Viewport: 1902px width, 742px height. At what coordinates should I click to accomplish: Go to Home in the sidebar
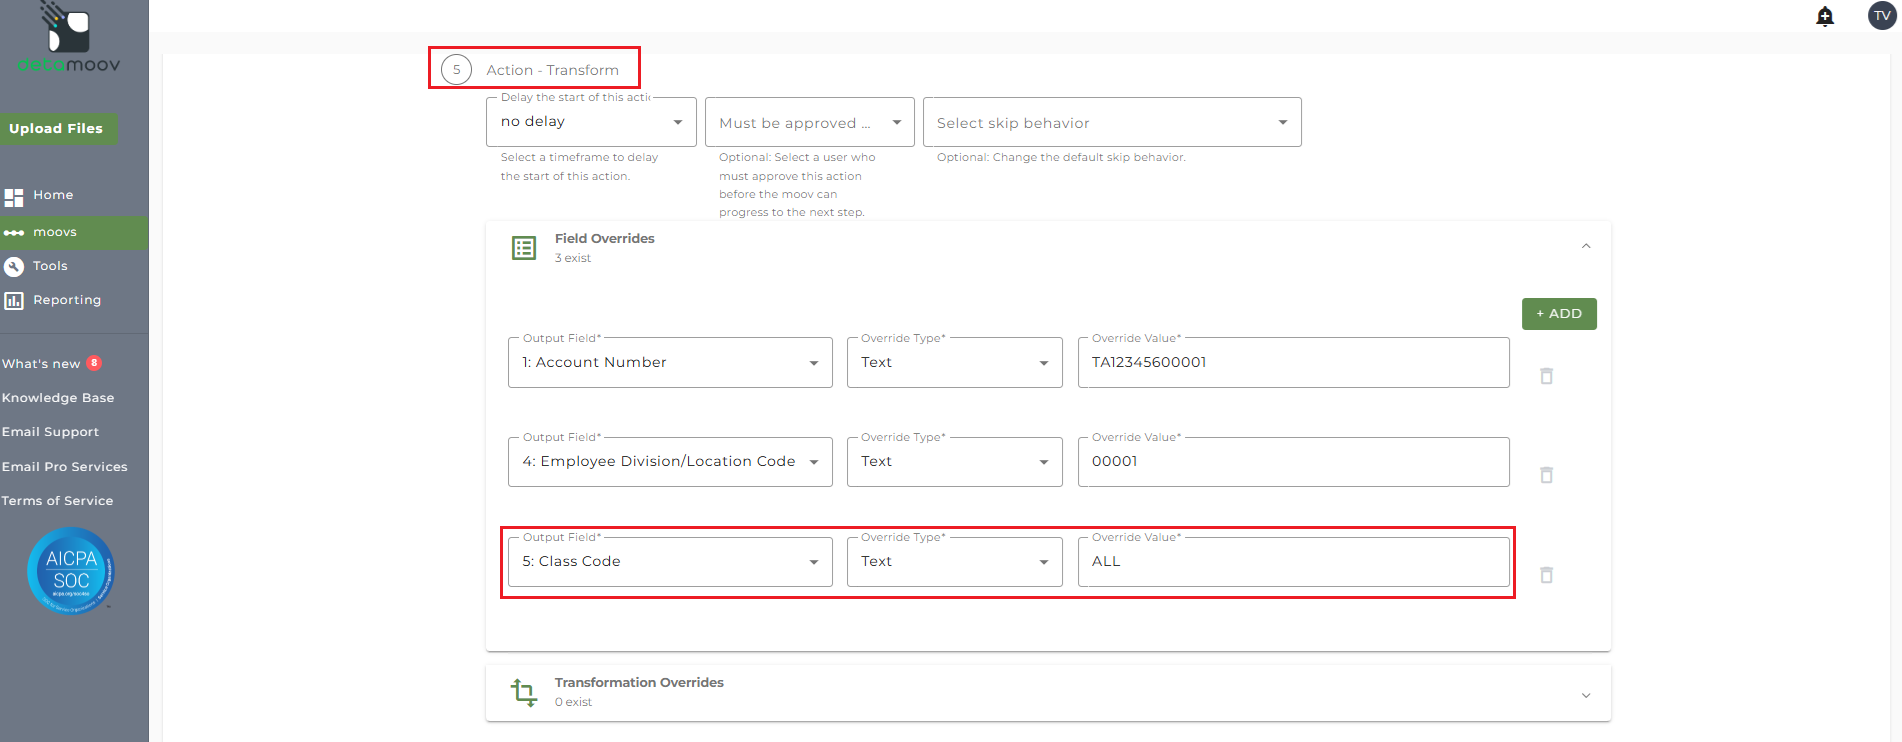(x=52, y=195)
